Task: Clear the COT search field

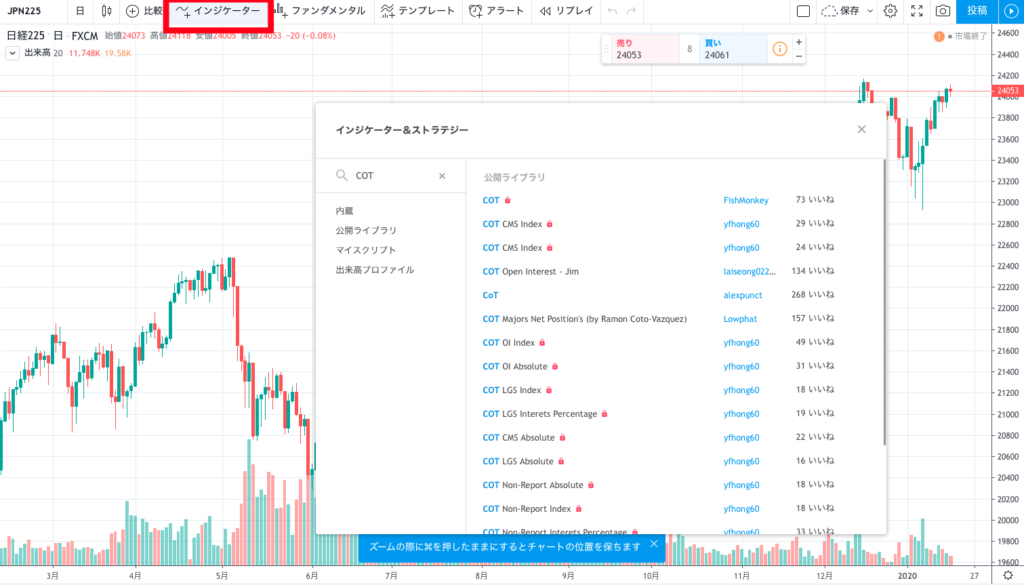Action: pos(442,176)
